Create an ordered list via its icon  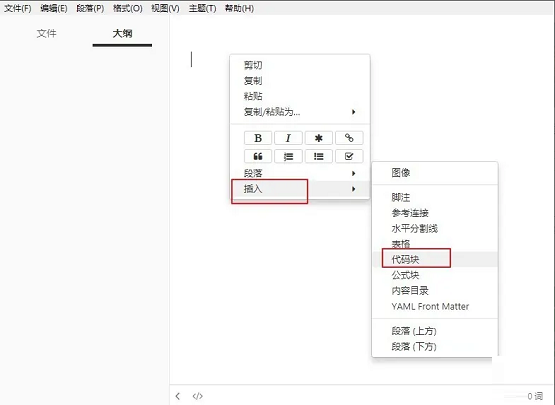[x=288, y=156]
